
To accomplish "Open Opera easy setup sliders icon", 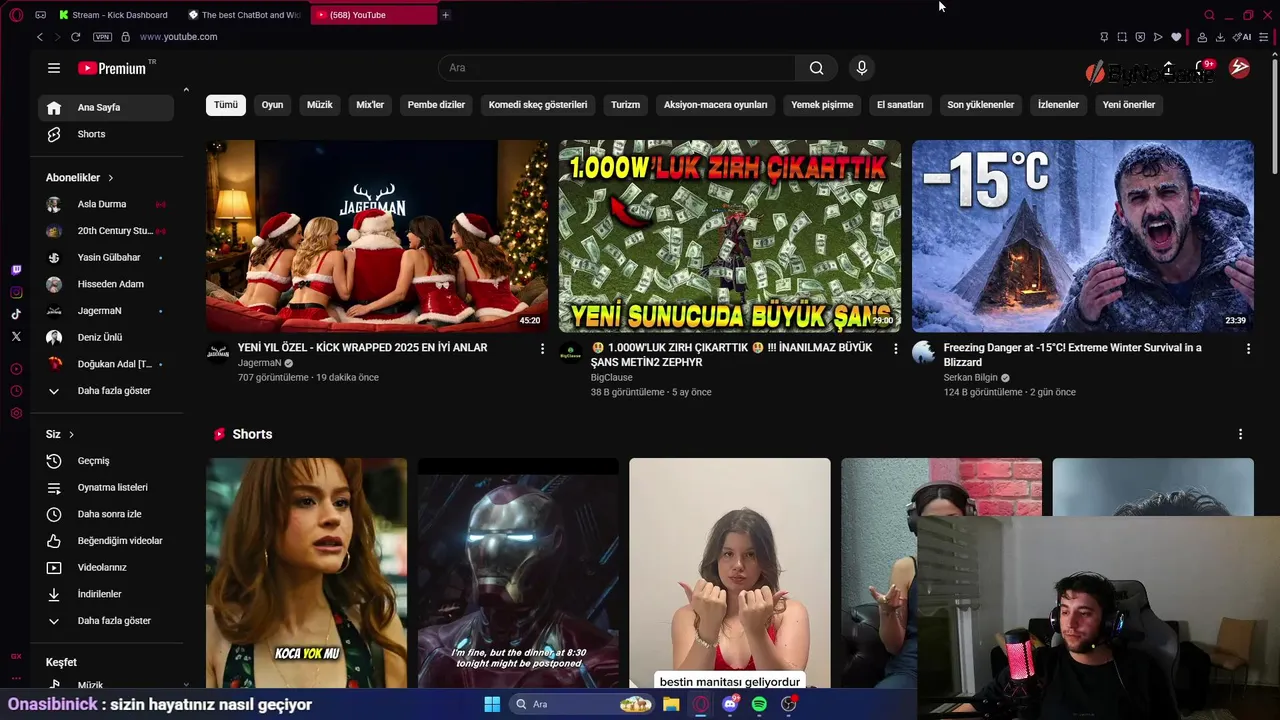I will click(x=1264, y=37).
